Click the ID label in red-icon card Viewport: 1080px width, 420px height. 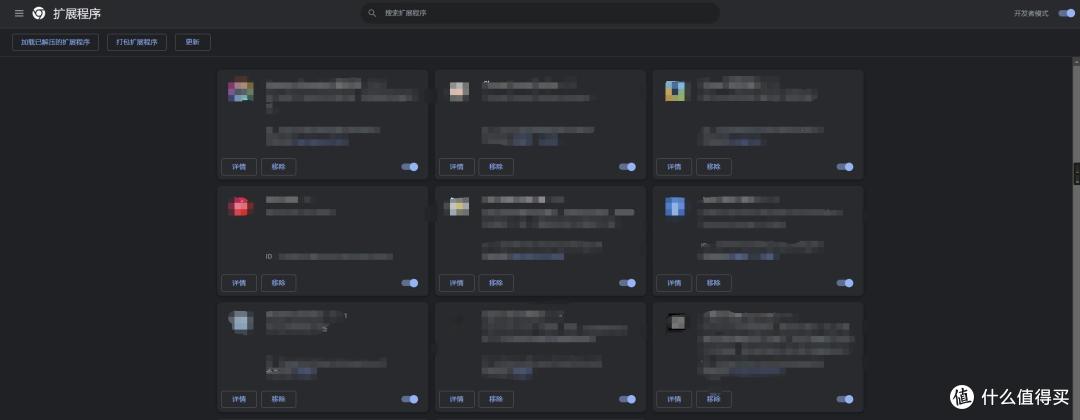click(x=269, y=256)
